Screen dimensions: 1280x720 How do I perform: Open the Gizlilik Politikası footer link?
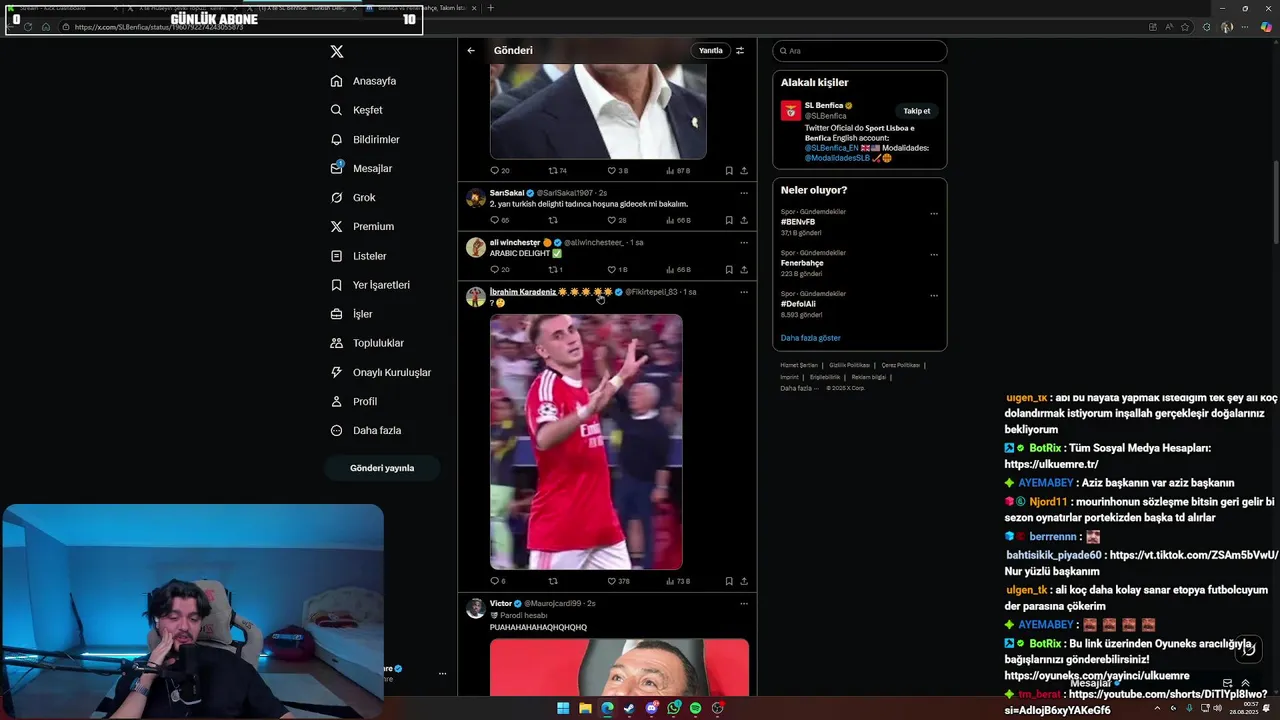click(848, 365)
